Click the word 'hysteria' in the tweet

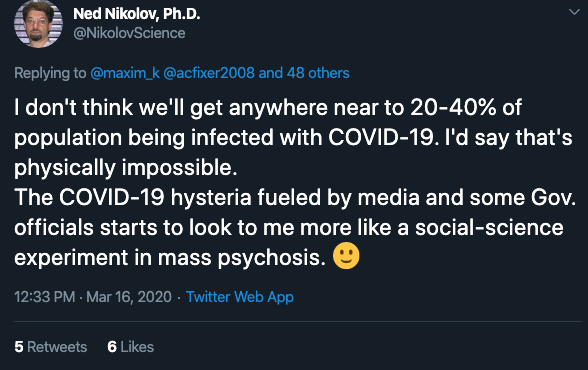pyautogui.click(x=211, y=198)
